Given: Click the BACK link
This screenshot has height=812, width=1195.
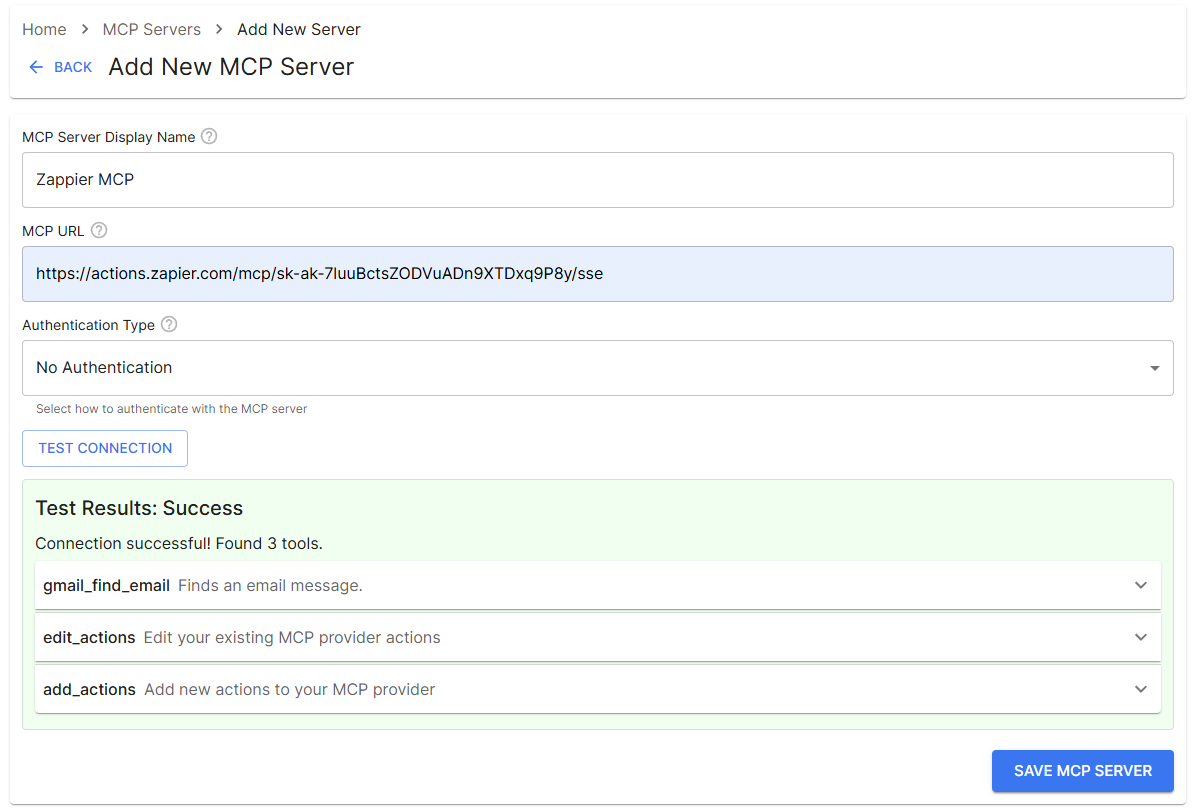Looking at the screenshot, I should (x=60, y=67).
